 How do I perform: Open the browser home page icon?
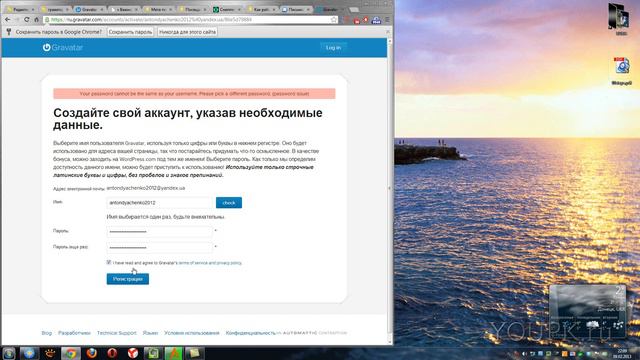coord(36,20)
